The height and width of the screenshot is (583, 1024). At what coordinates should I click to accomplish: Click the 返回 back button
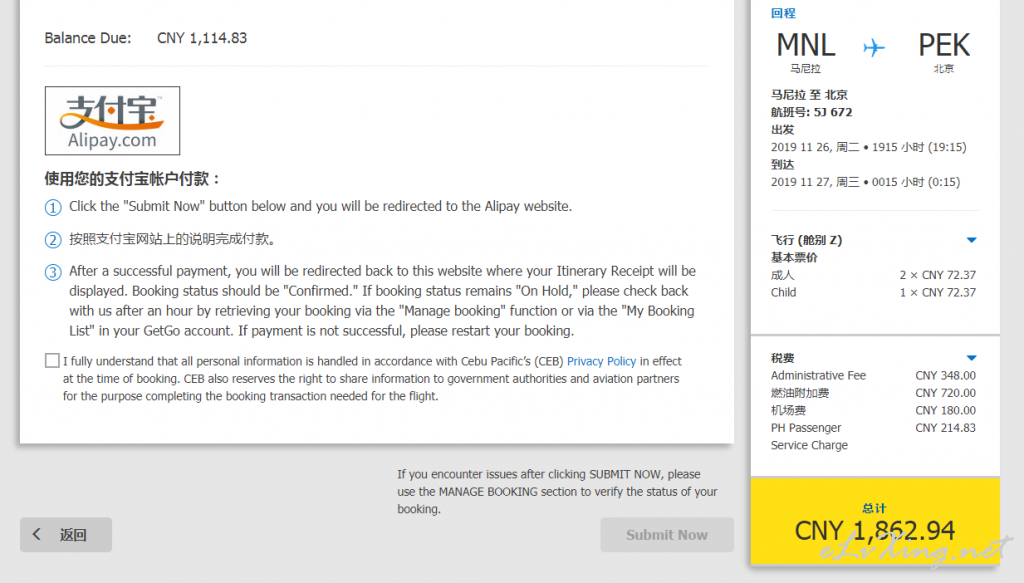point(66,535)
